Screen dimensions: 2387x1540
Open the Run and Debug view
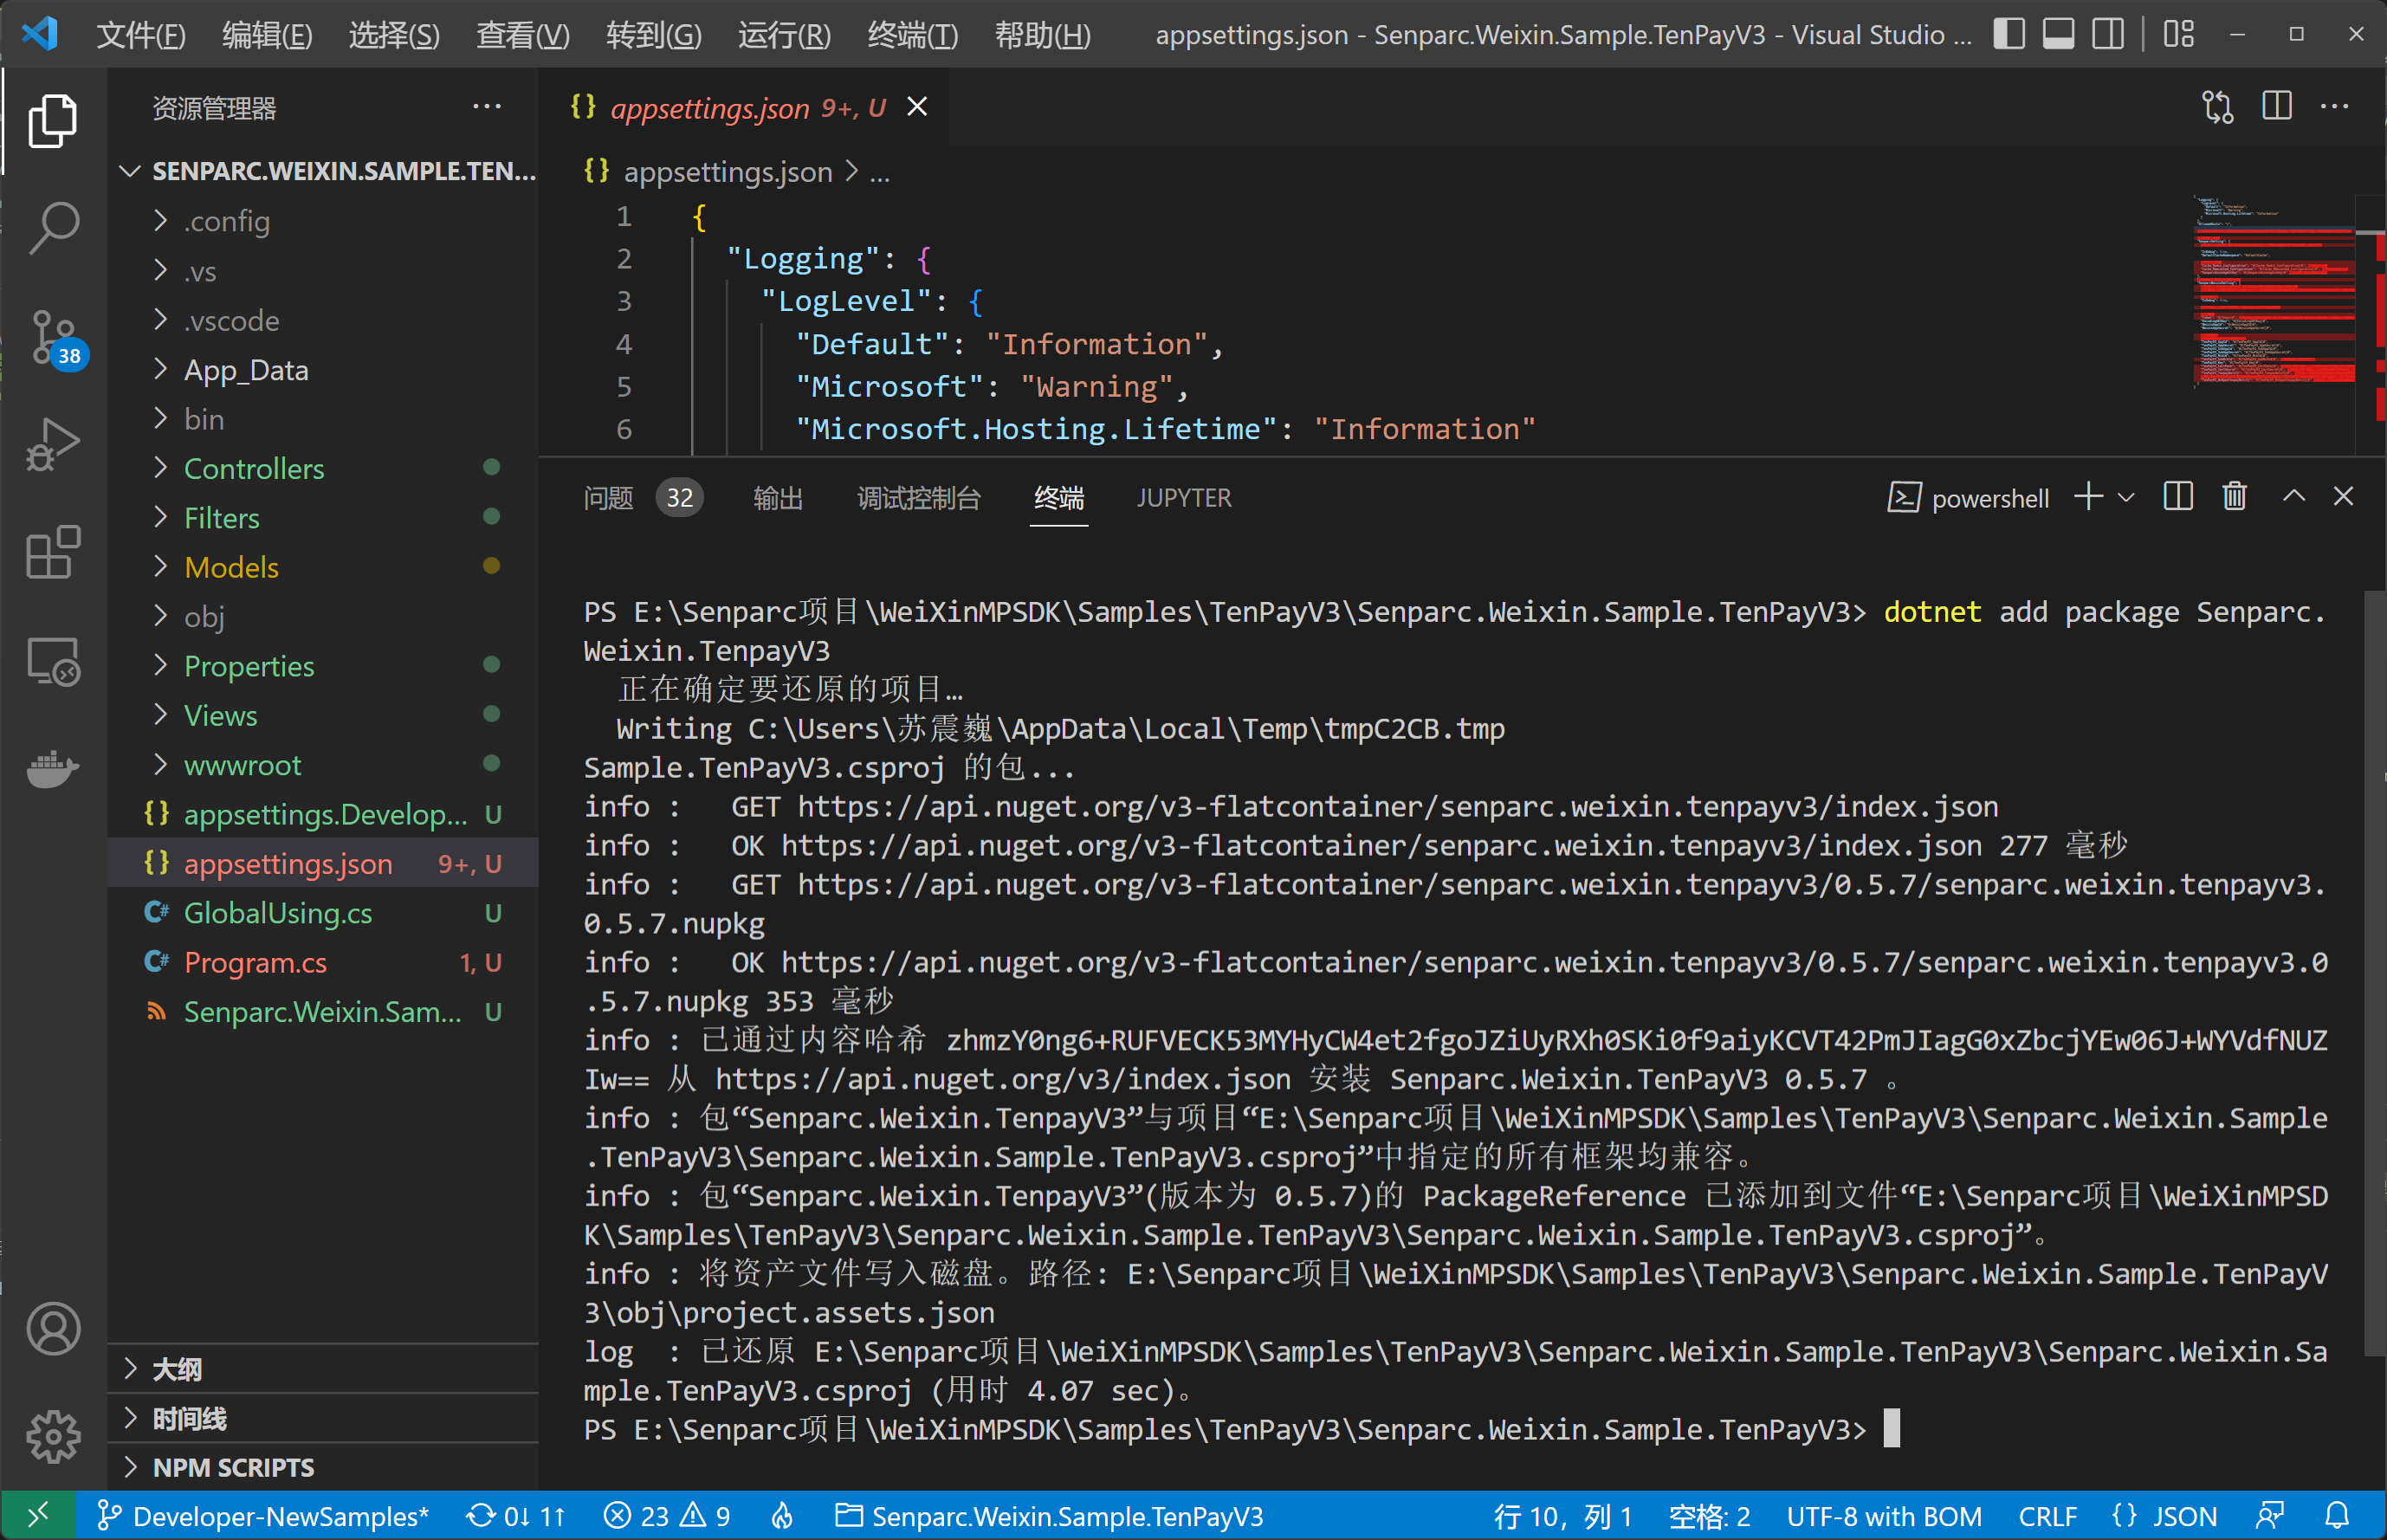(53, 444)
